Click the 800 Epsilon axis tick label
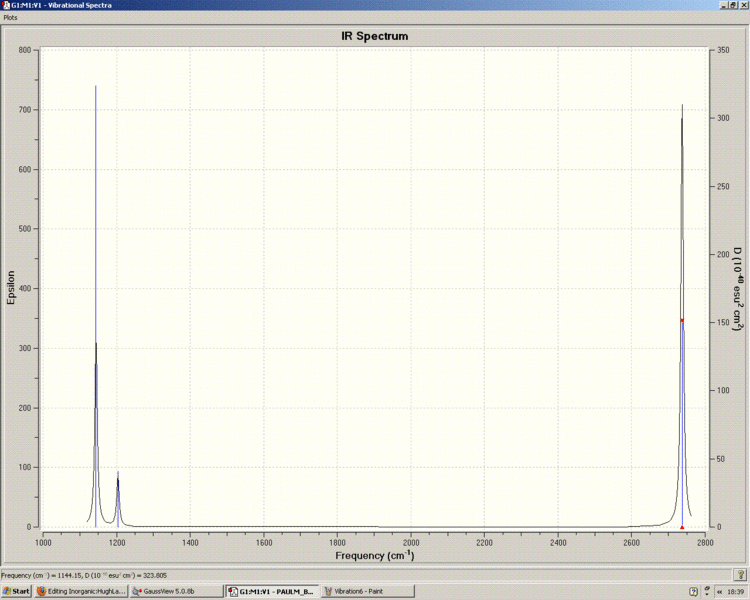This screenshot has width=750, height=600. point(25,50)
